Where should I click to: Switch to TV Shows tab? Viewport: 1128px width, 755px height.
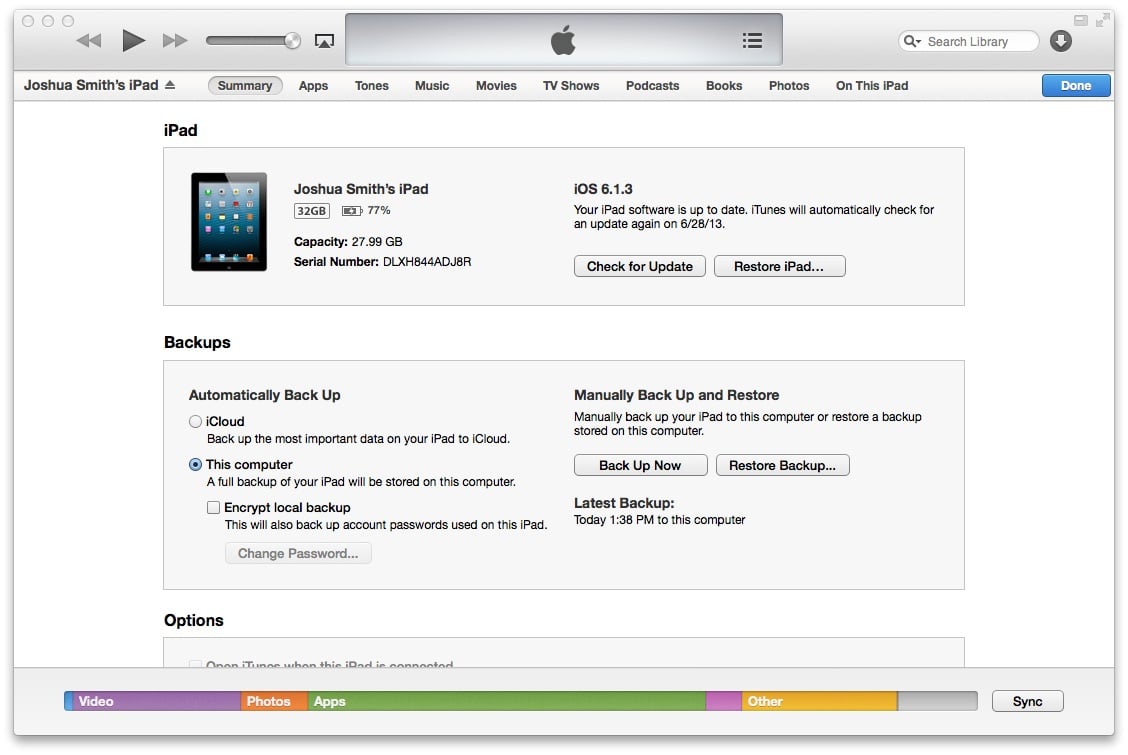pos(571,86)
